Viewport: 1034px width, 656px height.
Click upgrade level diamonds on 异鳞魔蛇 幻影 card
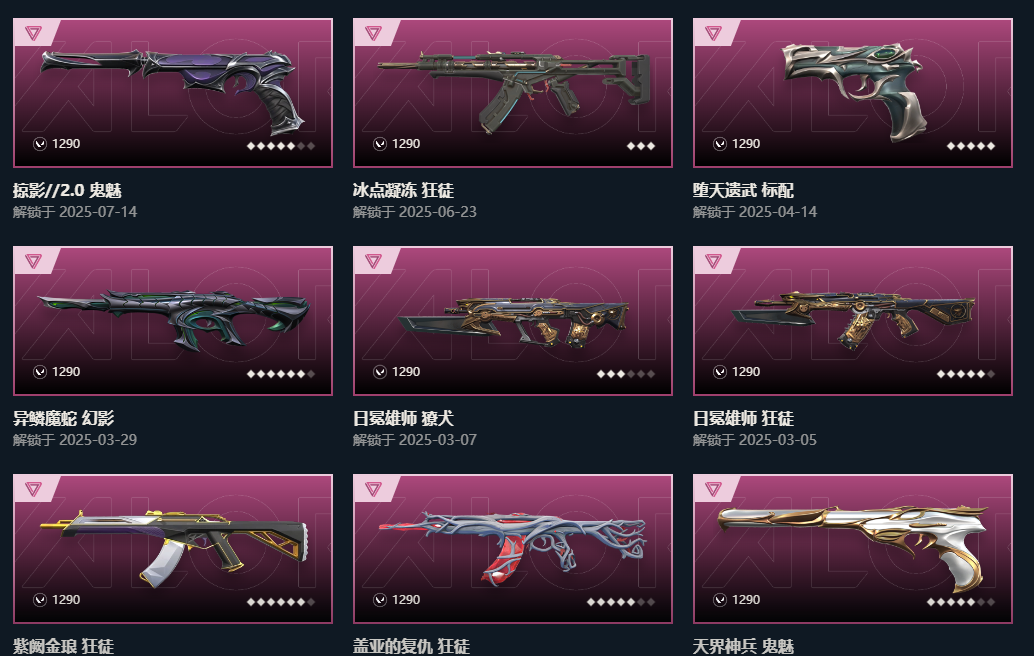pos(281,374)
